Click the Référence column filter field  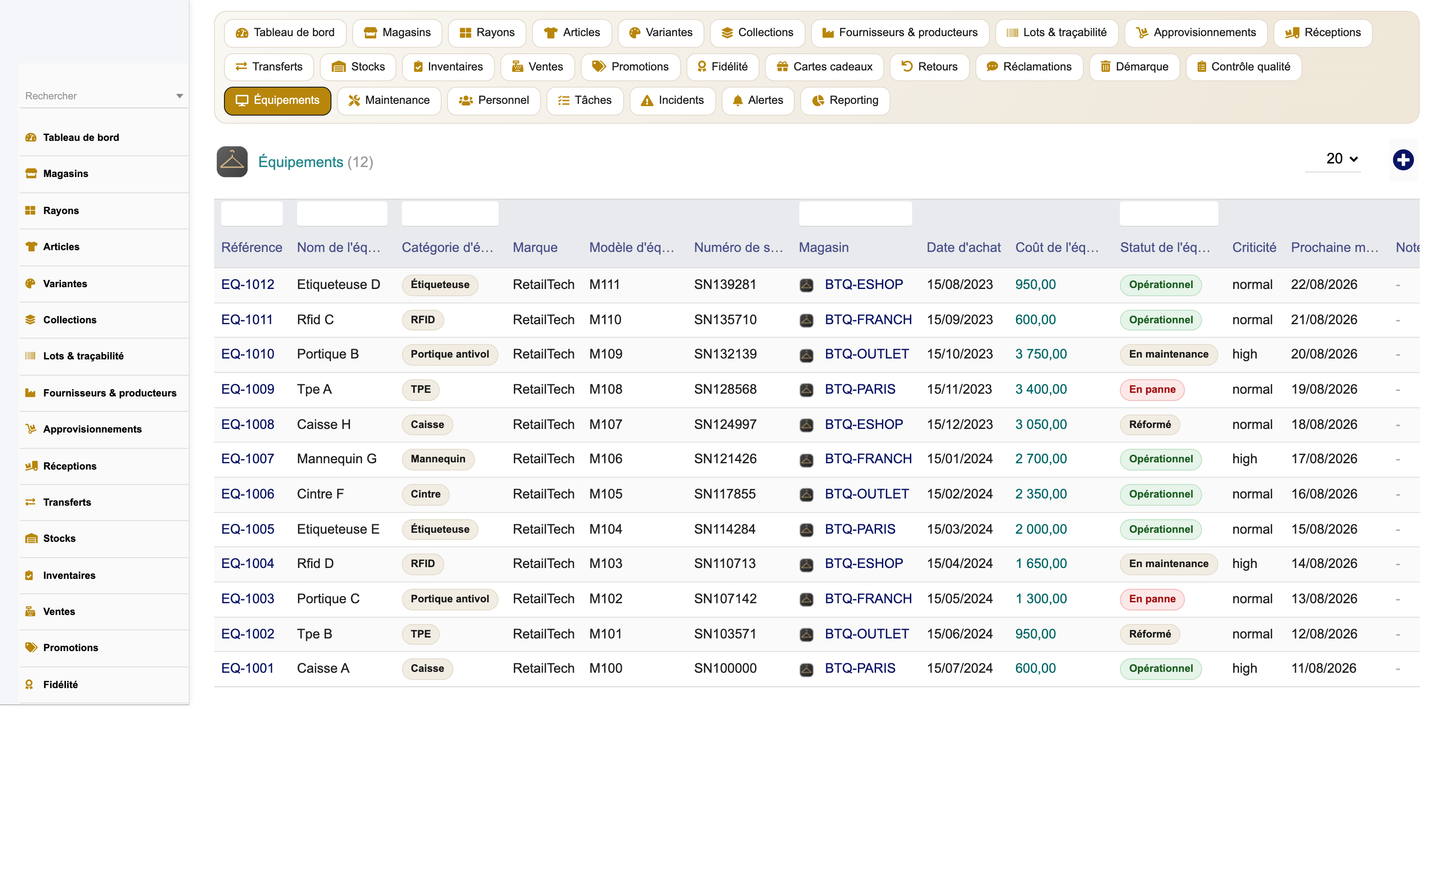coord(252,213)
